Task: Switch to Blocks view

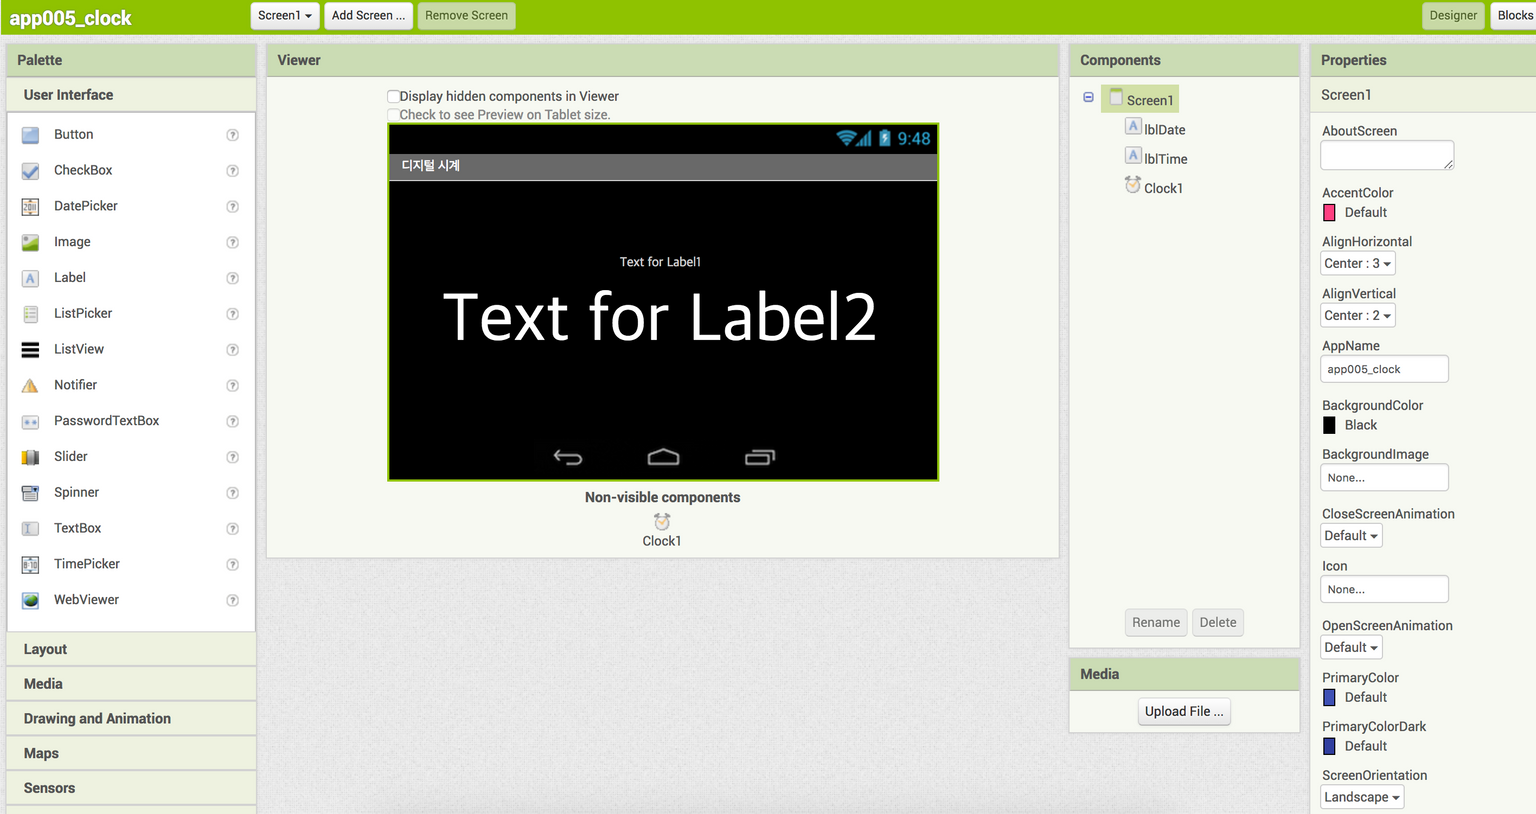Action: pos(1514,15)
